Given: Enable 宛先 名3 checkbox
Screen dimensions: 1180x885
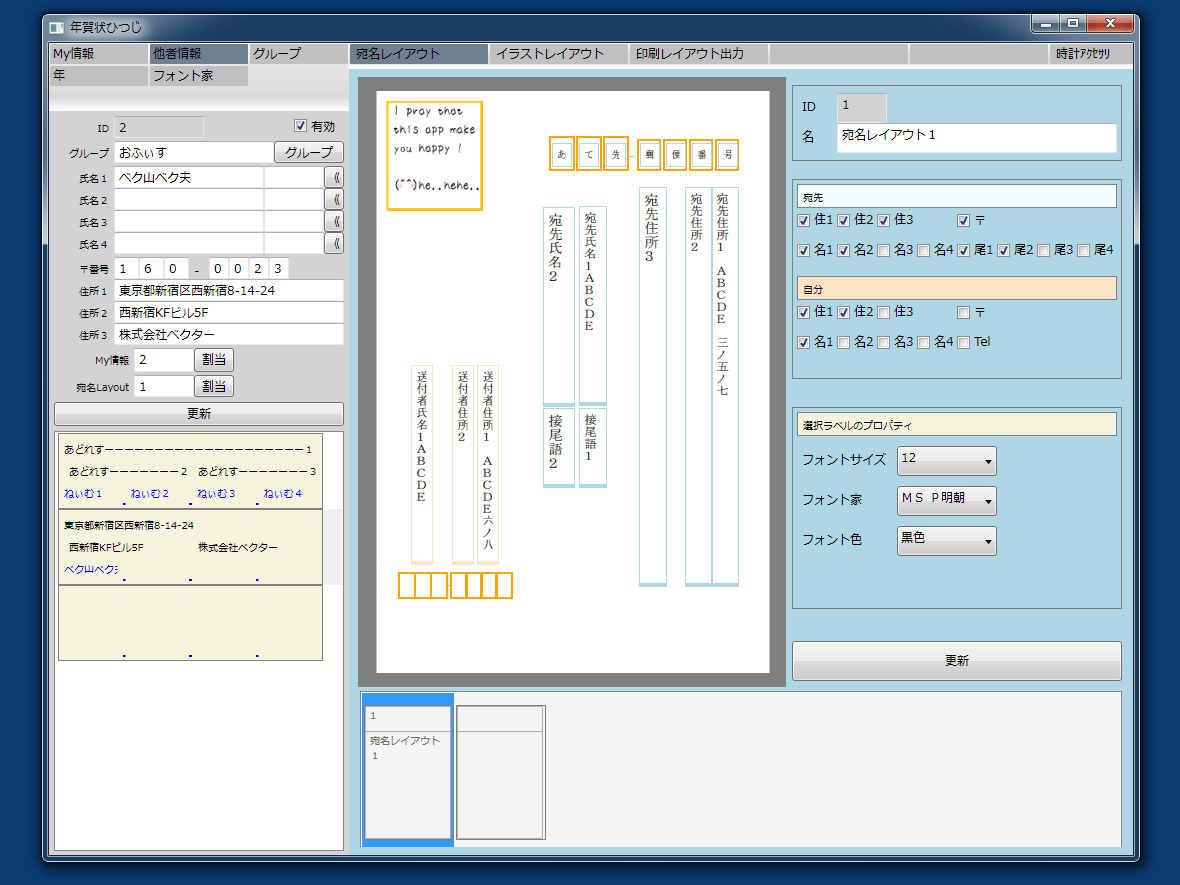Looking at the screenshot, I should (883, 251).
